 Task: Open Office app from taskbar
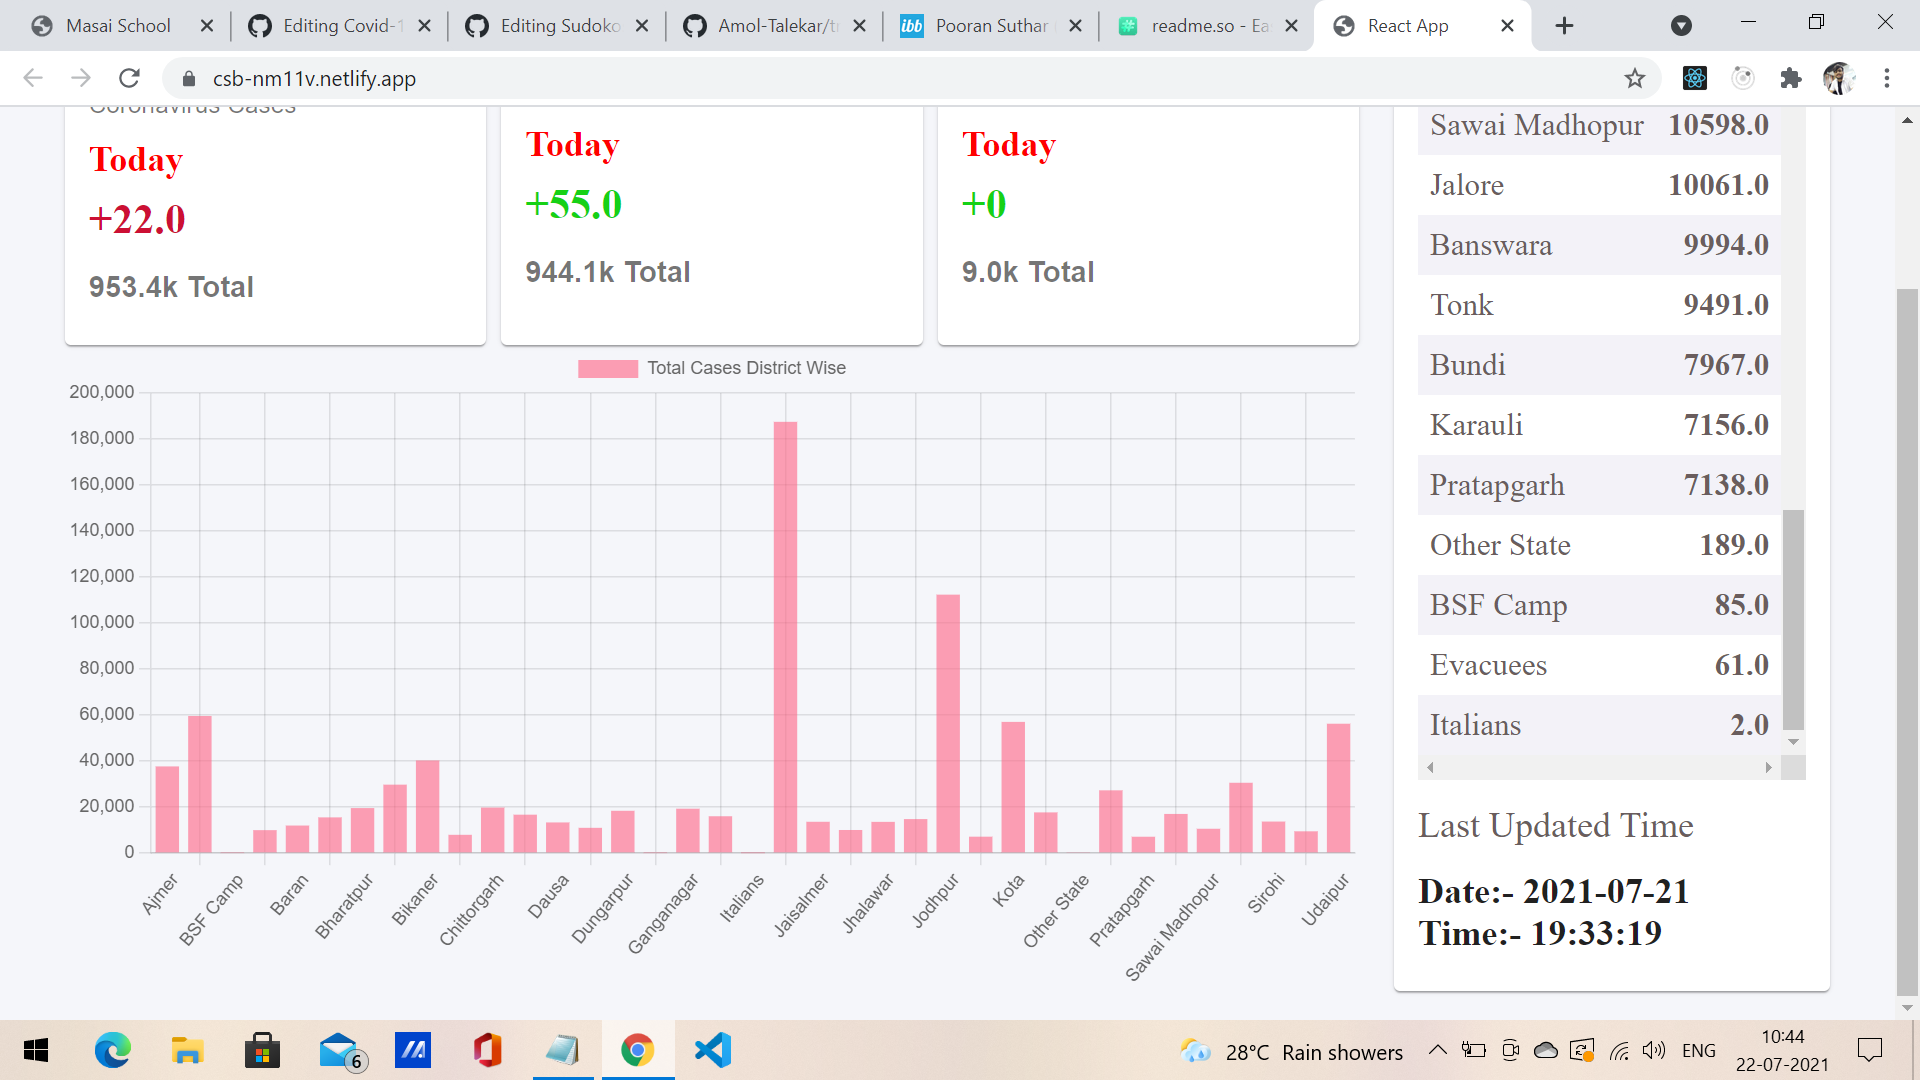(487, 1050)
